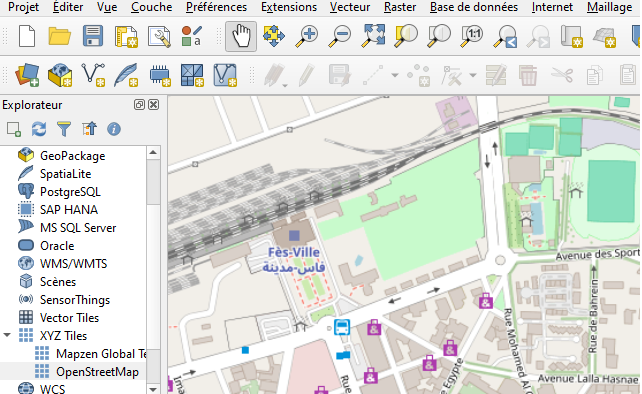Toggle floating of Explorateur panel
The width and height of the screenshot is (642, 394).
coord(139,105)
